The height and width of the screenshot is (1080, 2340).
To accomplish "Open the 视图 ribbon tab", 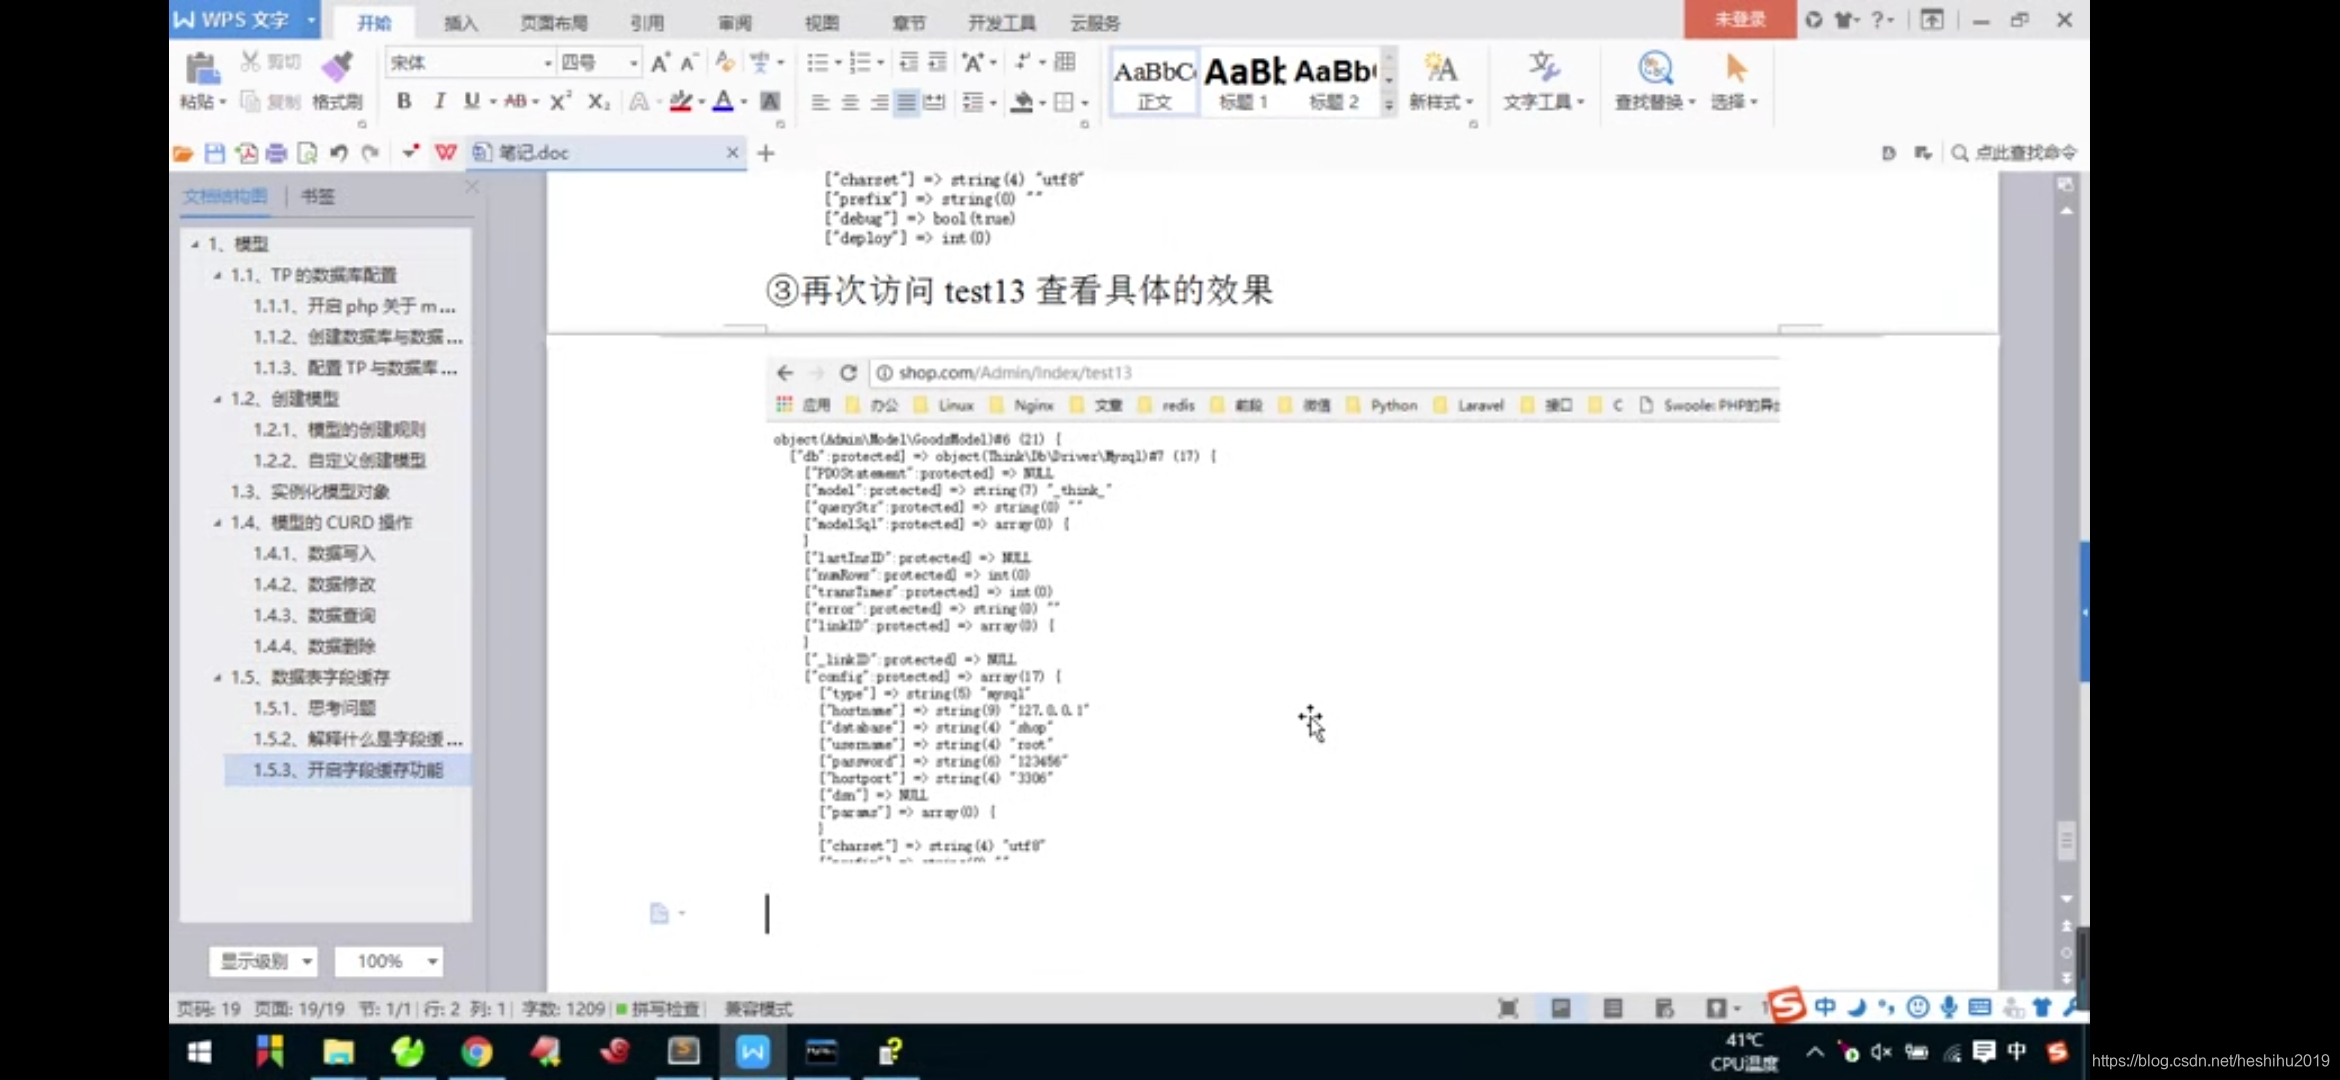I will [822, 23].
